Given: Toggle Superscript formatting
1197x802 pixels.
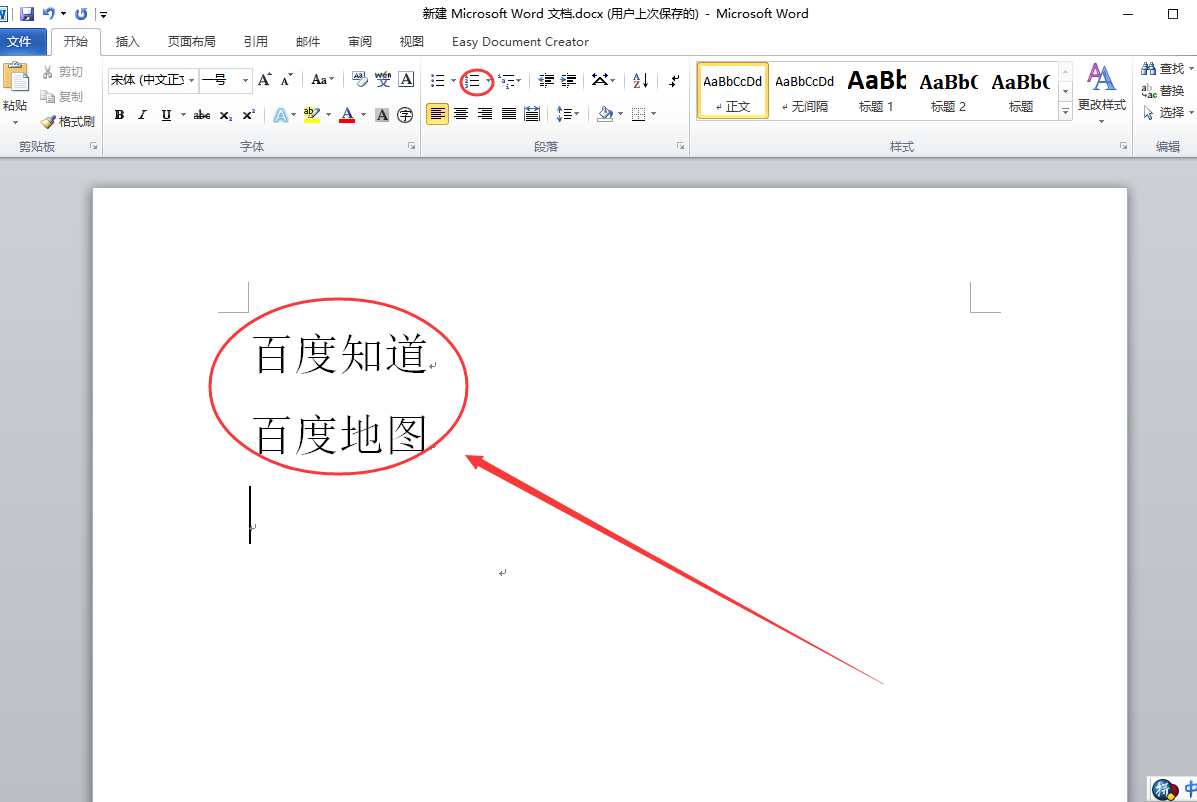Looking at the screenshot, I should tap(248, 114).
